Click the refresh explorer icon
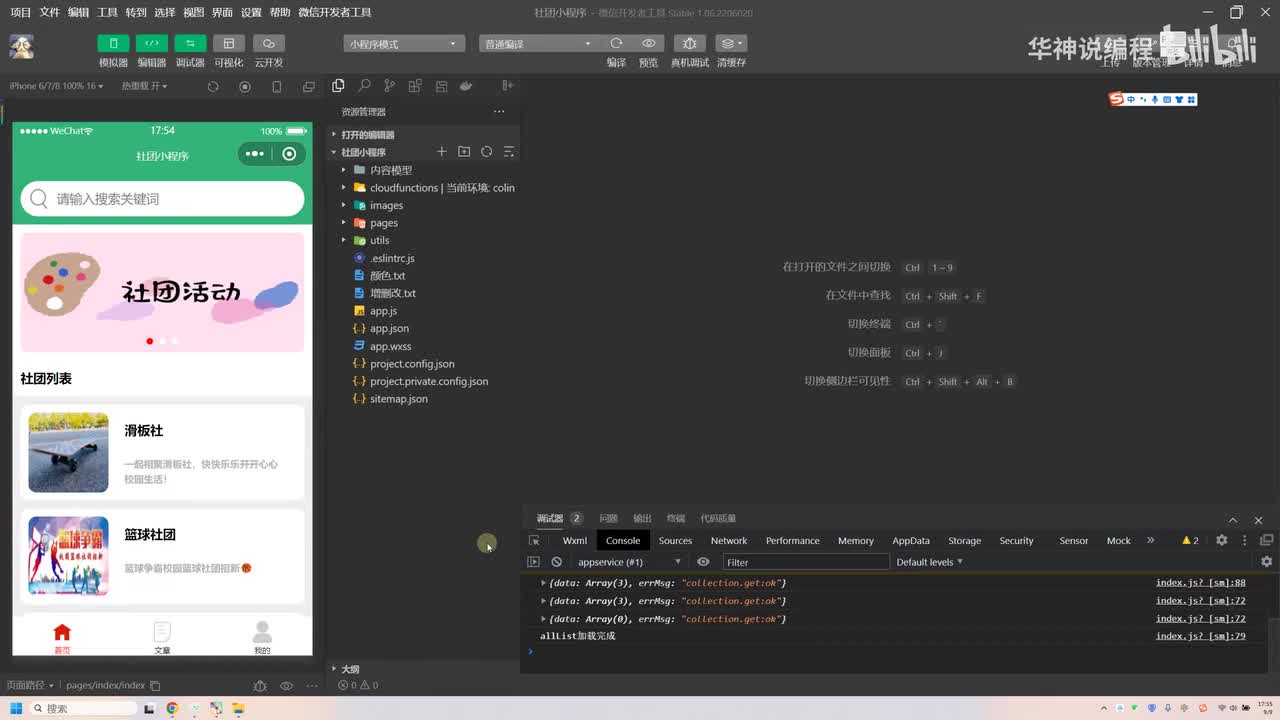This screenshot has width=1280, height=720. [x=486, y=152]
